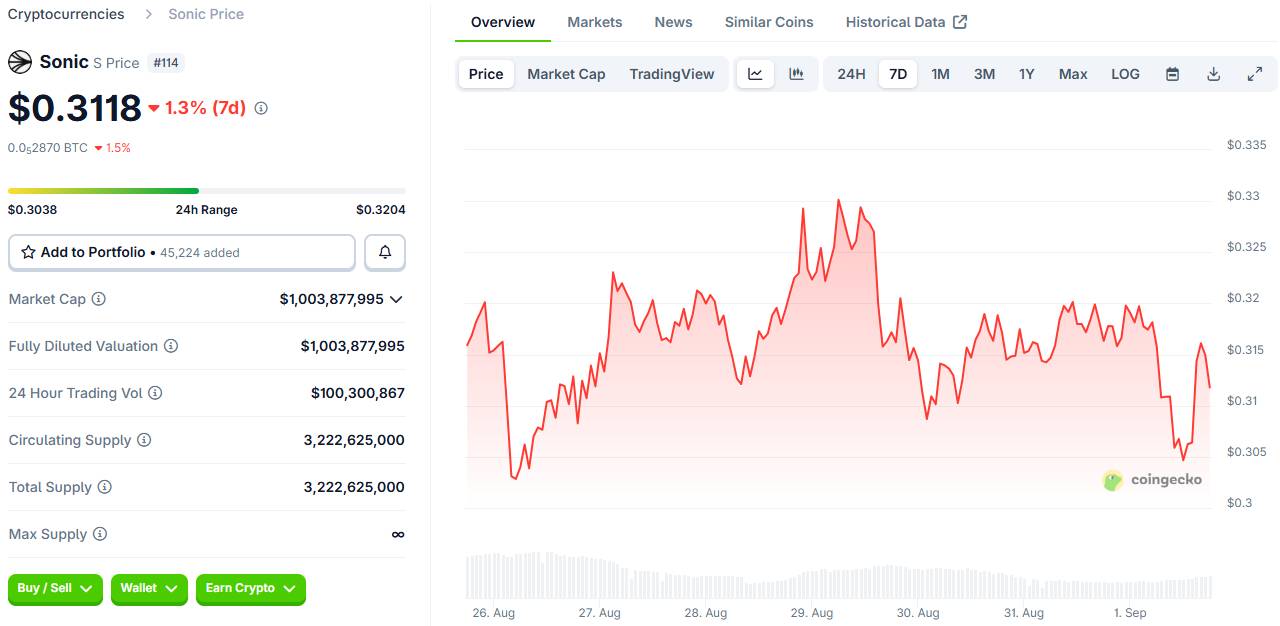Open the Fully Diluted Valuation info icon
Viewport: 1280px width, 626px height.
[x=171, y=346]
